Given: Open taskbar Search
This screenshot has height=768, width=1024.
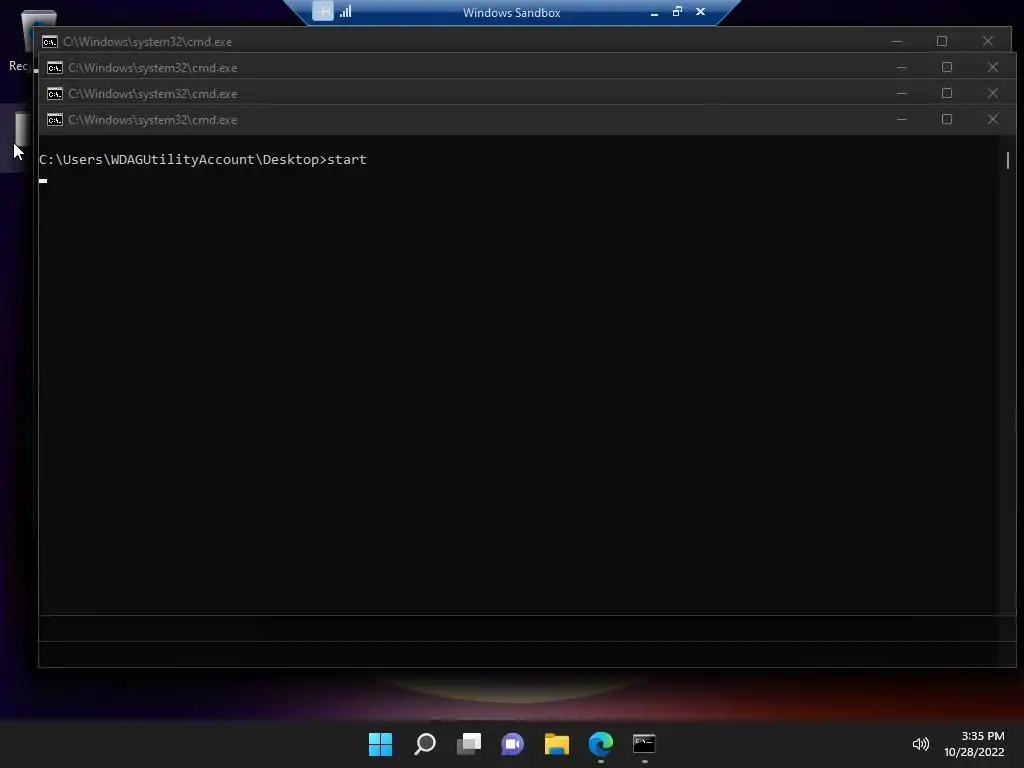Looking at the screenshot, I should pyautogui.click(x=425, y=744).
